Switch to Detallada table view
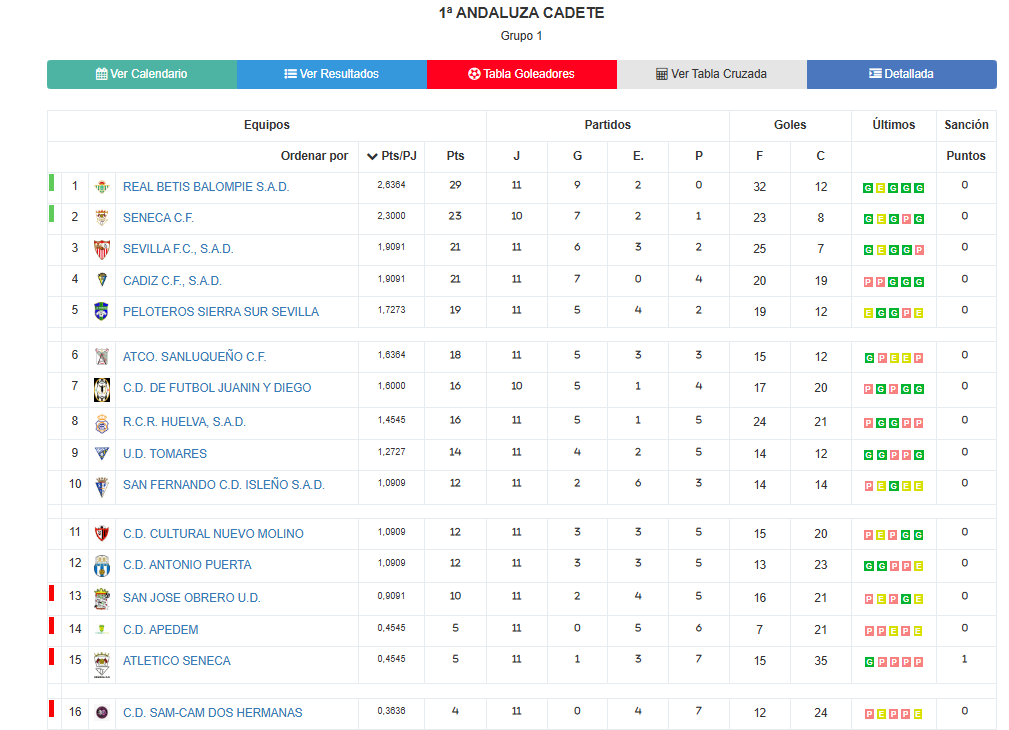The image size is (1009, 730). click(x=902, y=74)
